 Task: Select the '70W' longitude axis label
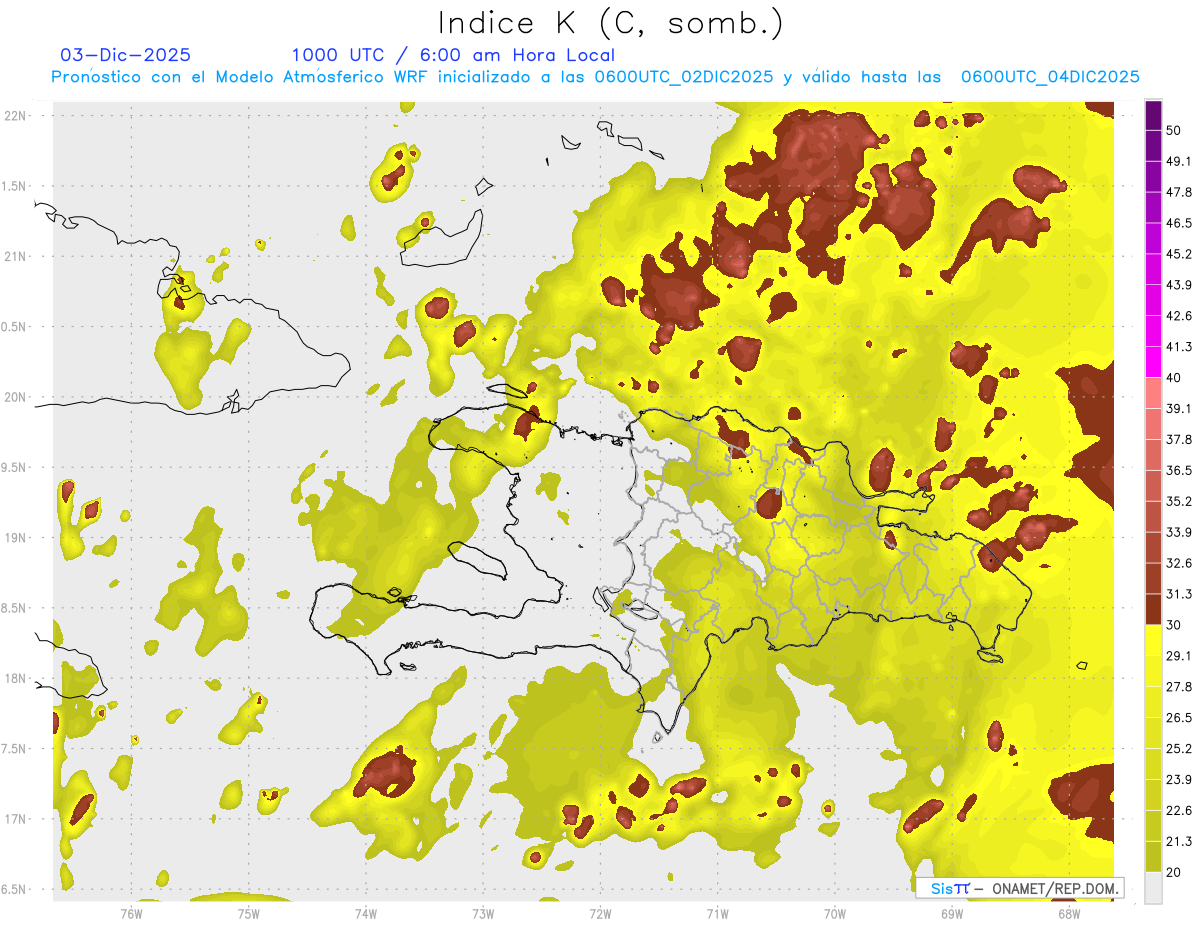834,914
